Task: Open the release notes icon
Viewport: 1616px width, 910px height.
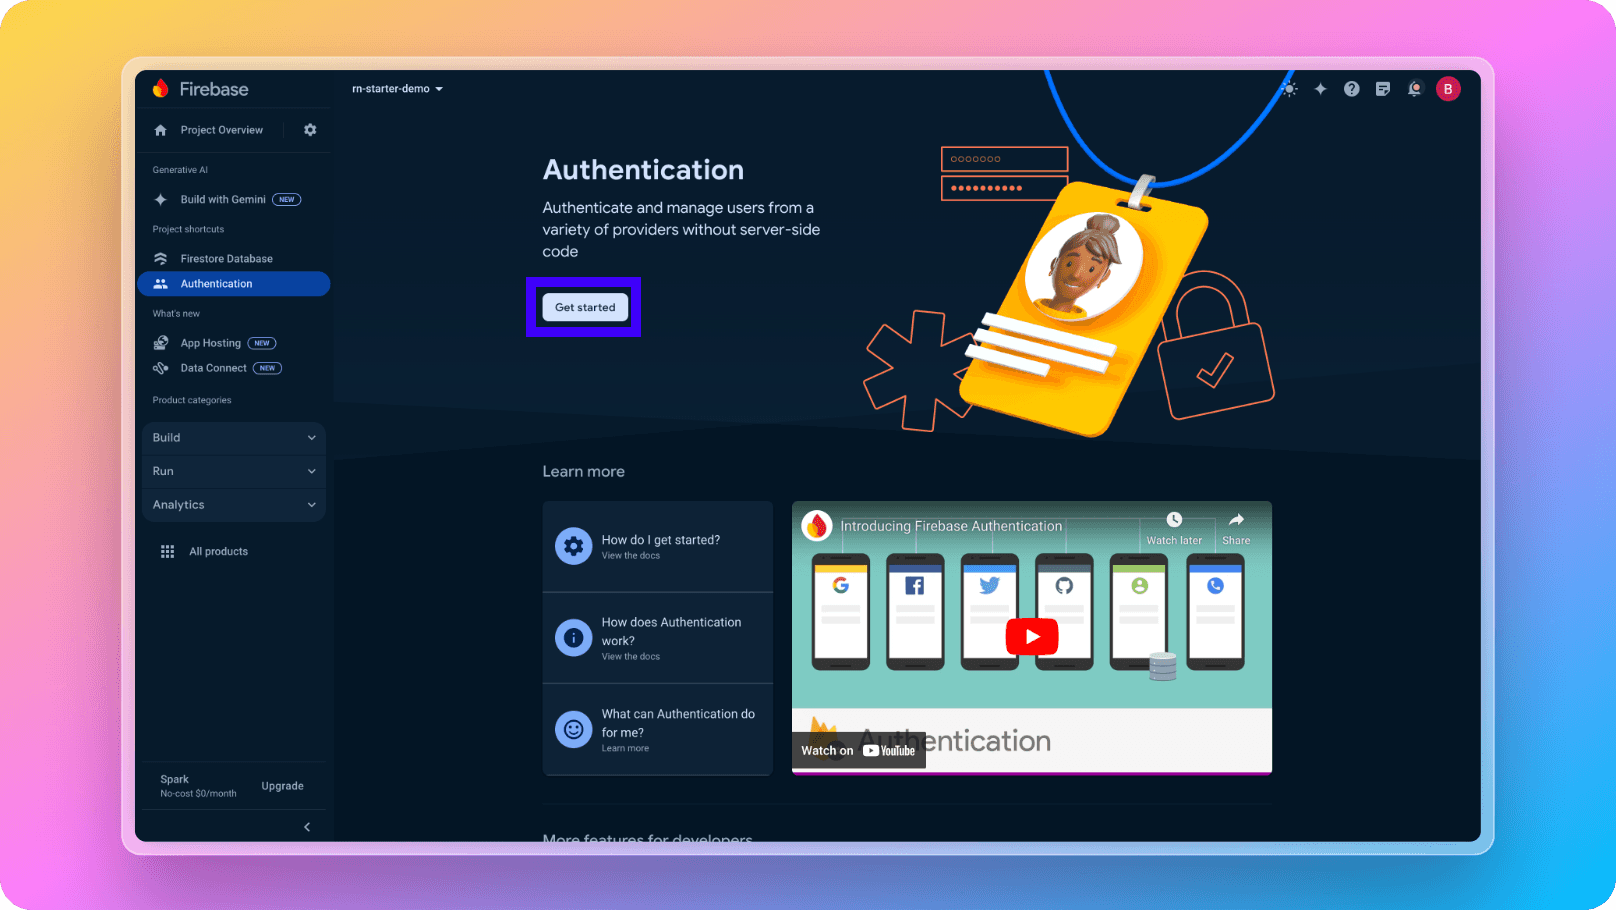Action: pyautogui.click(x=1383, y=89)
